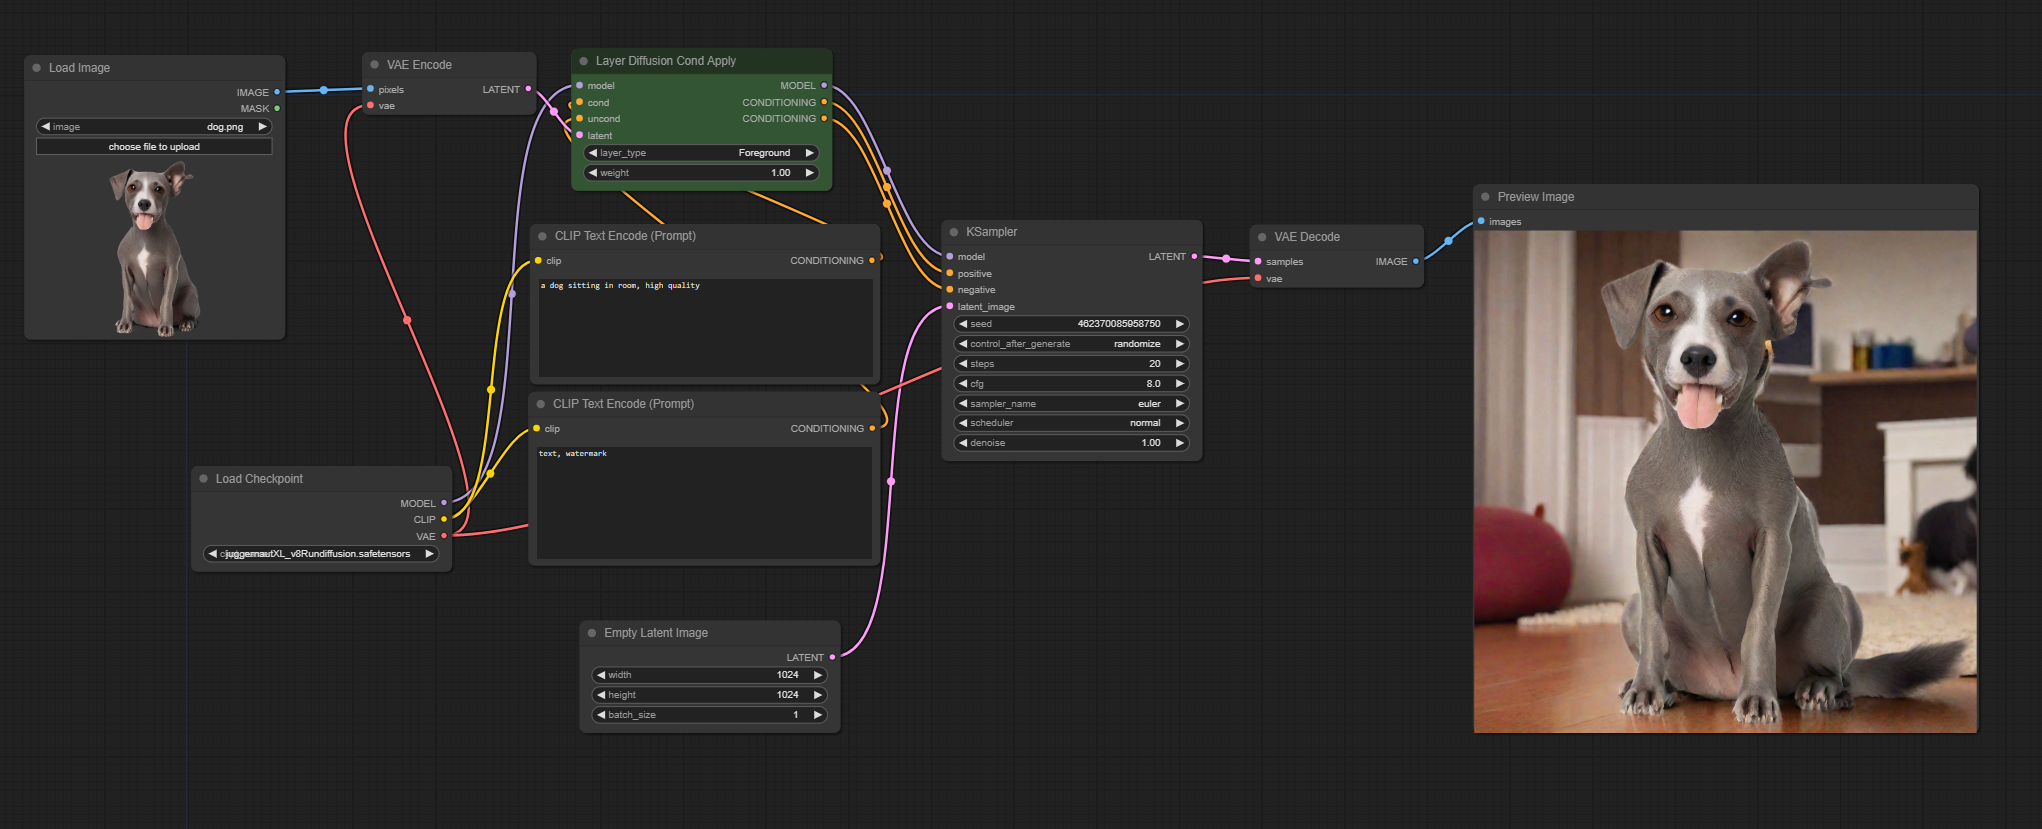This screenshot has height=829, width=2042.
Task: Open the layer_type Foreground dropdown
Action: [701, 153]
